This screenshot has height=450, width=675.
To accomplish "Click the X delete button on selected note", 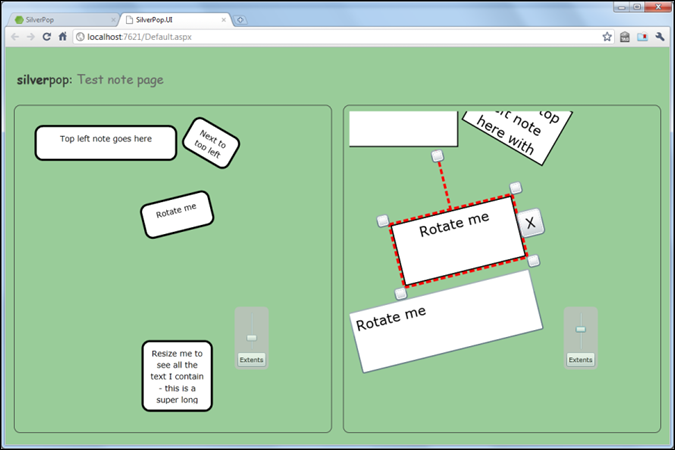I will coord(531,223).
